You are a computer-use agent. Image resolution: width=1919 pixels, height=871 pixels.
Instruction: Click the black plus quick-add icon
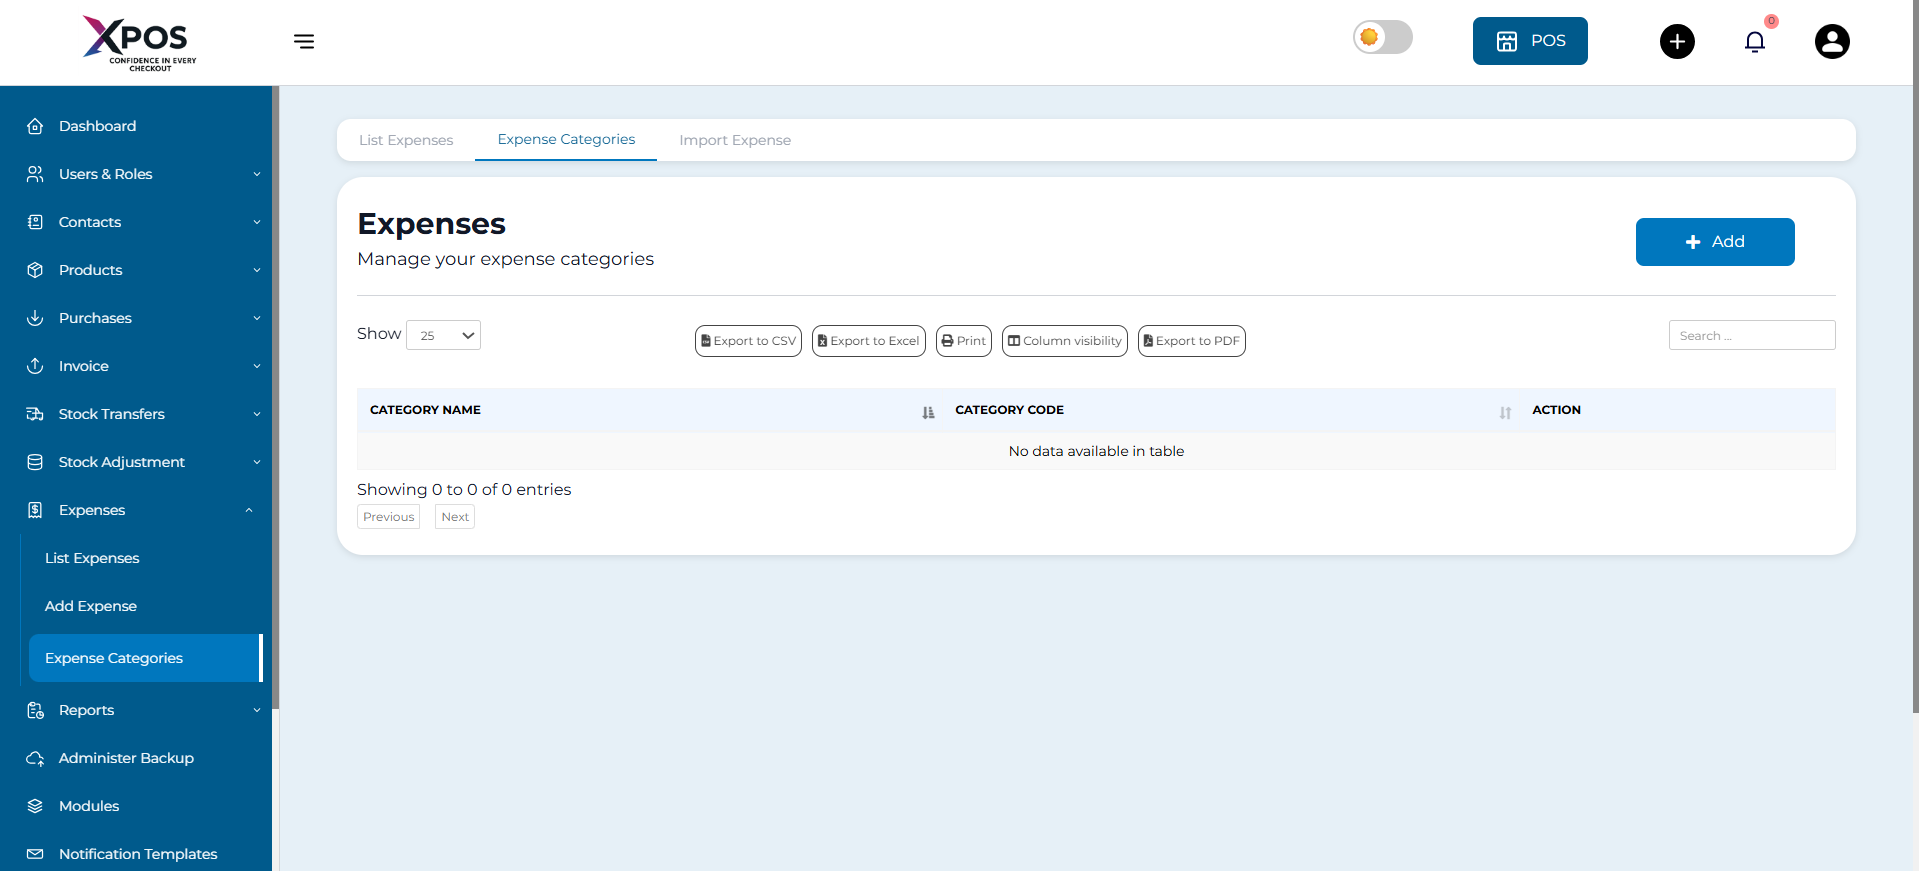[x=1677, y=42]
